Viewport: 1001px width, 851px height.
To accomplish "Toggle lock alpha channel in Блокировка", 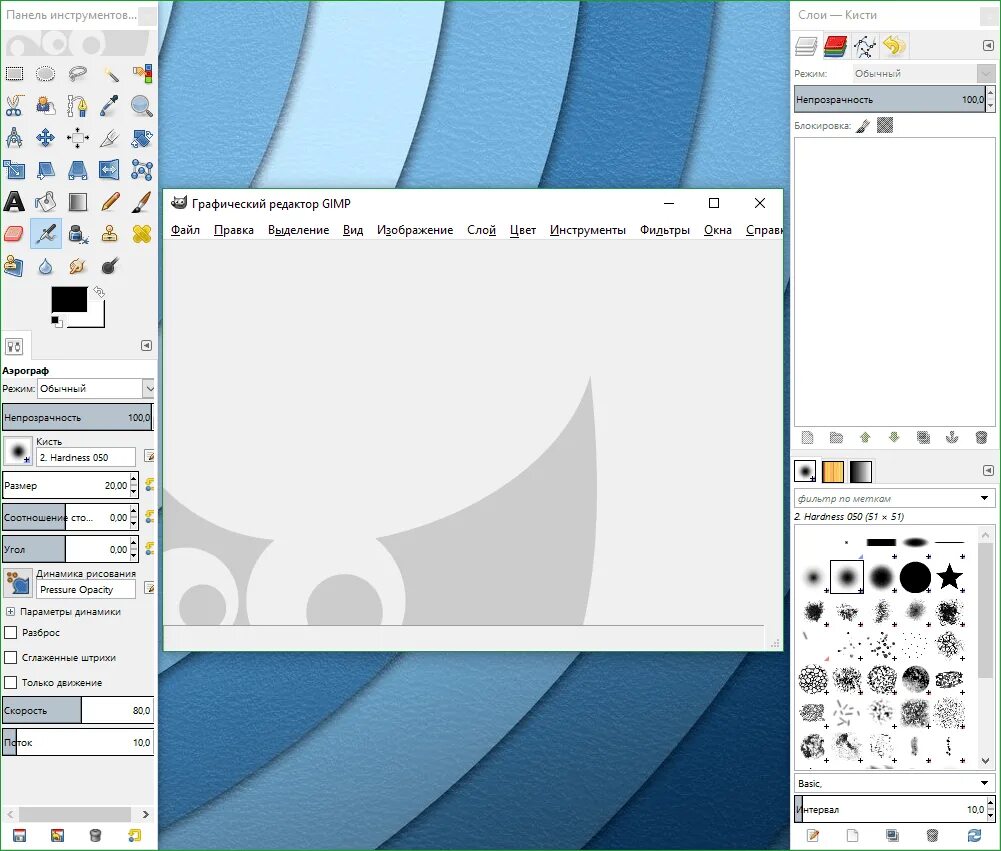I will click(x=885, y=125).
